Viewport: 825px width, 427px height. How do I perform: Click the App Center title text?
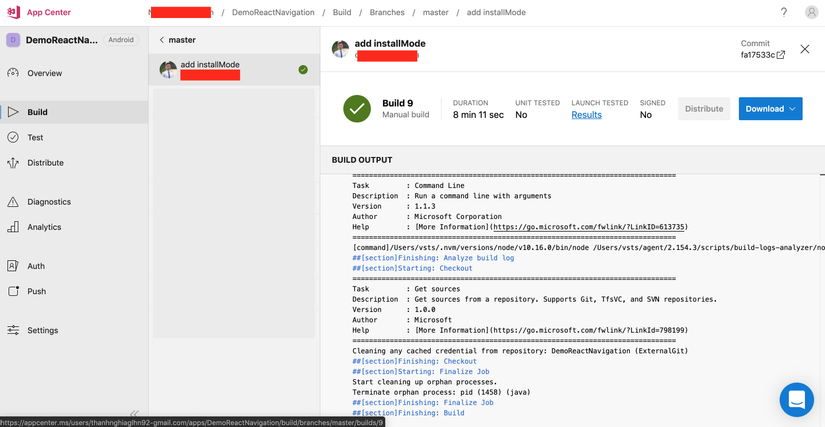point(48,13)
